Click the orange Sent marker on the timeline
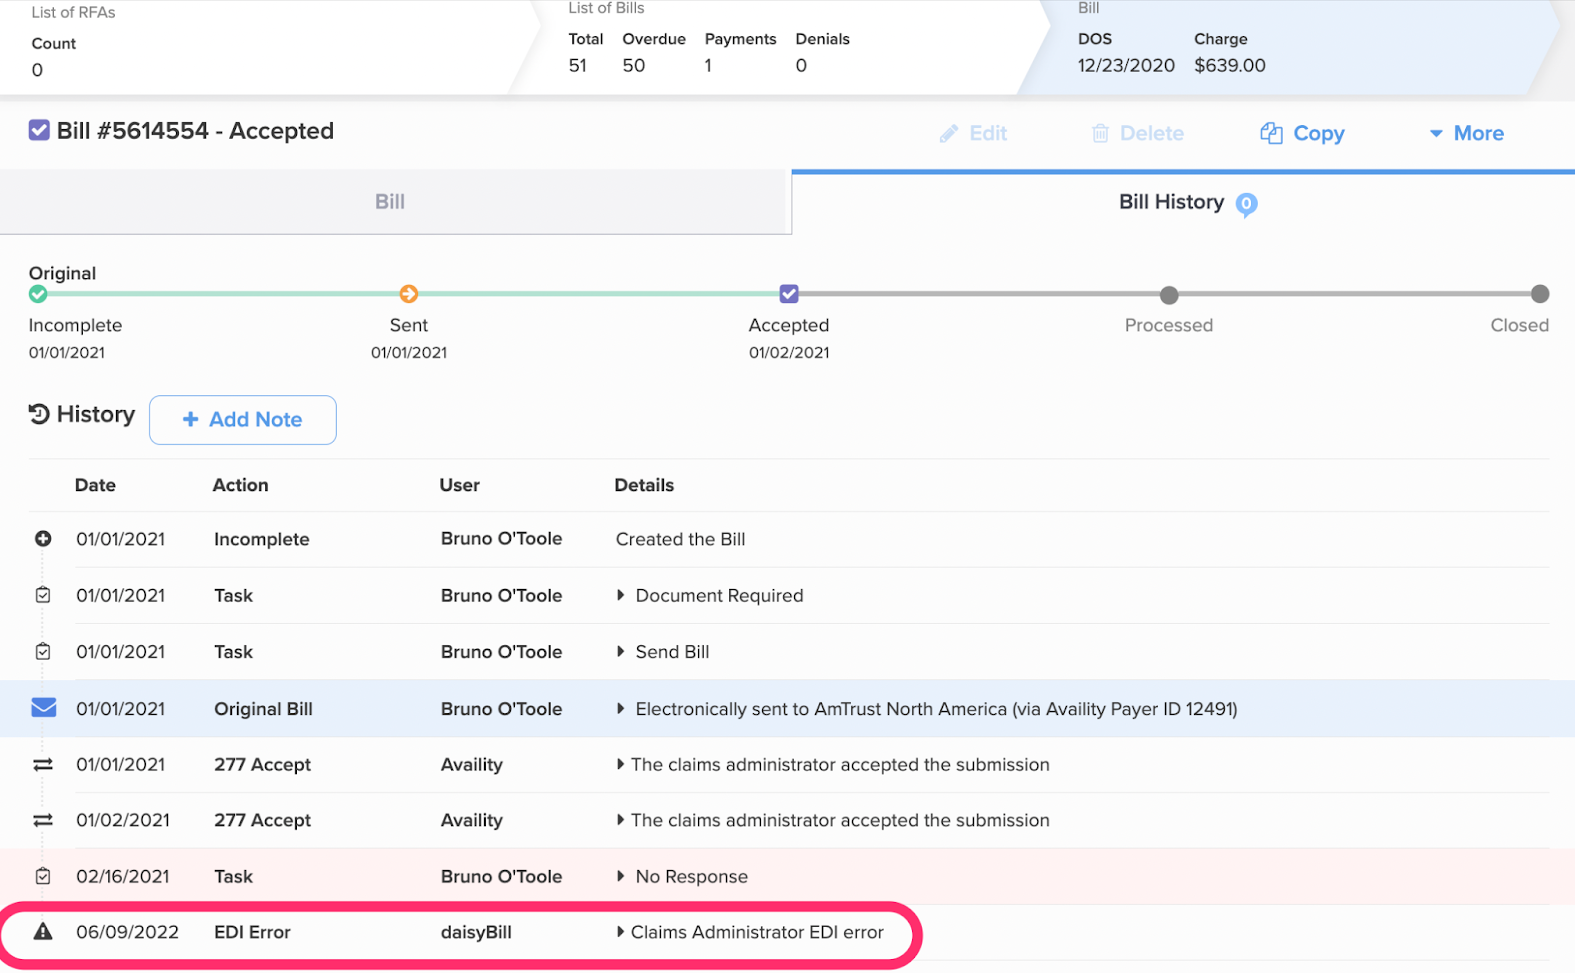The image size is (1575, 973). (409, 294)
